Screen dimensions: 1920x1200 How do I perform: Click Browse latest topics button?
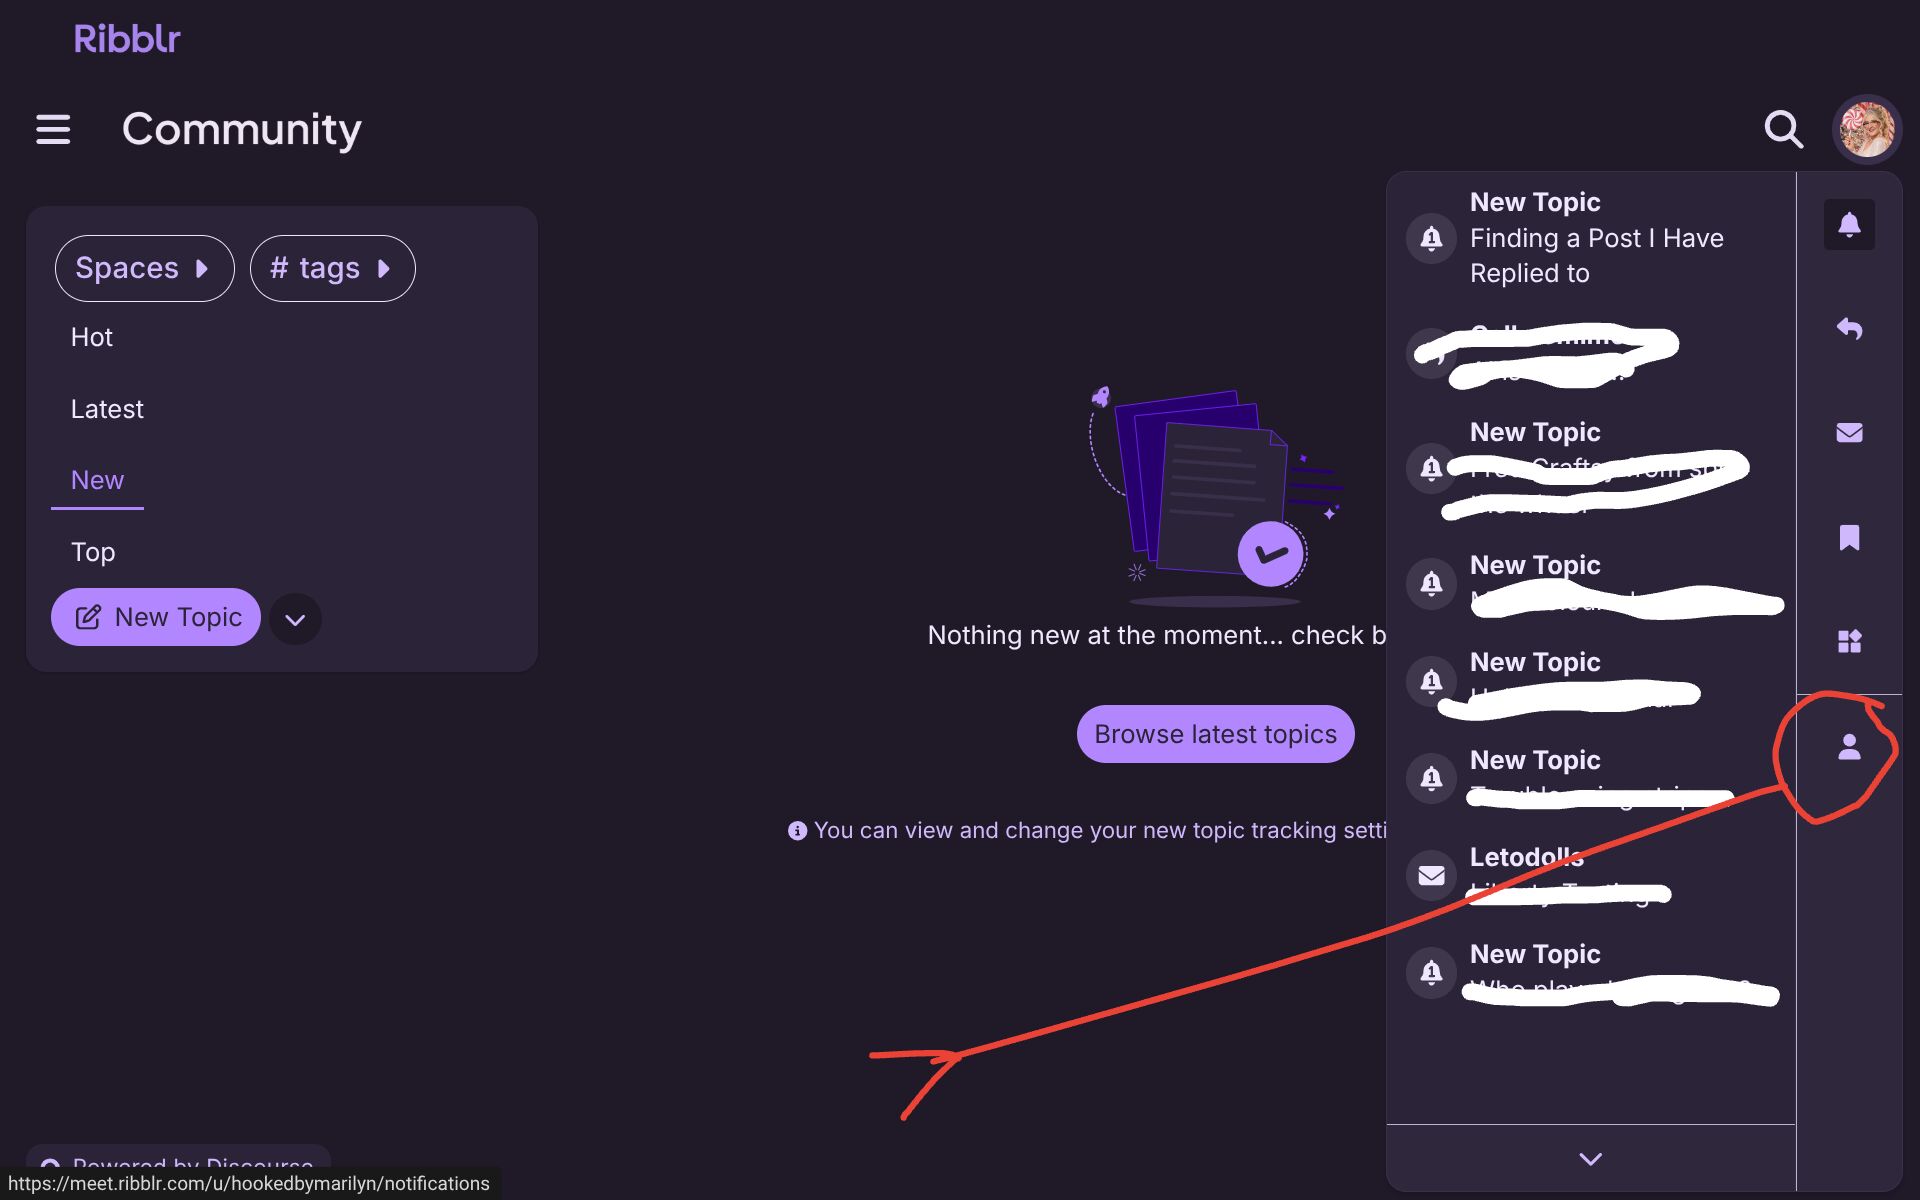(x=1215, y=734)
